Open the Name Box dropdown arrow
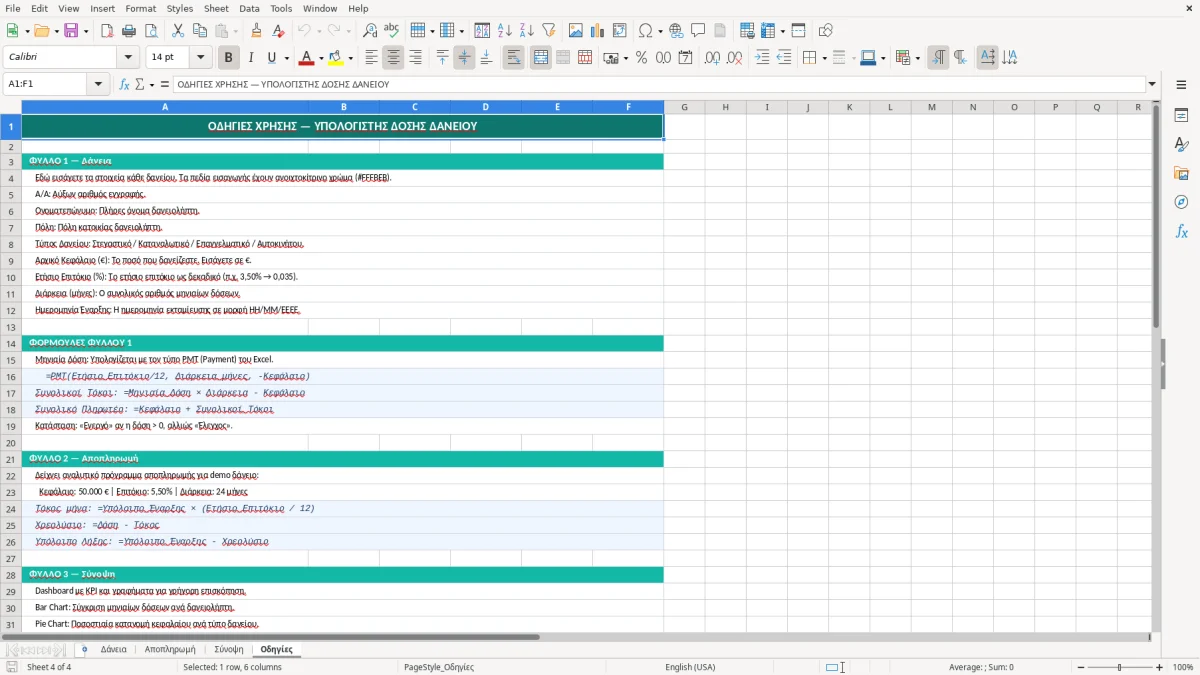Screen dimensions: 1200x675 coord(99,84)
